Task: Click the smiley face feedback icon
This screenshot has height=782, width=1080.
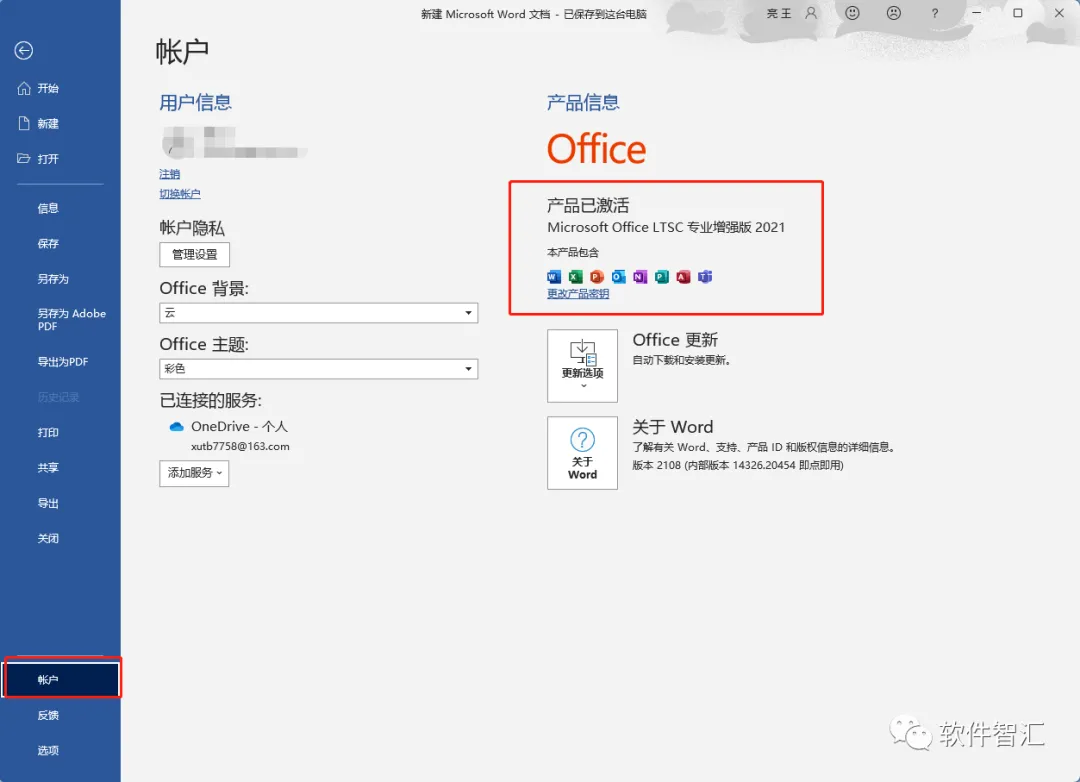Action: pos(852,13)
